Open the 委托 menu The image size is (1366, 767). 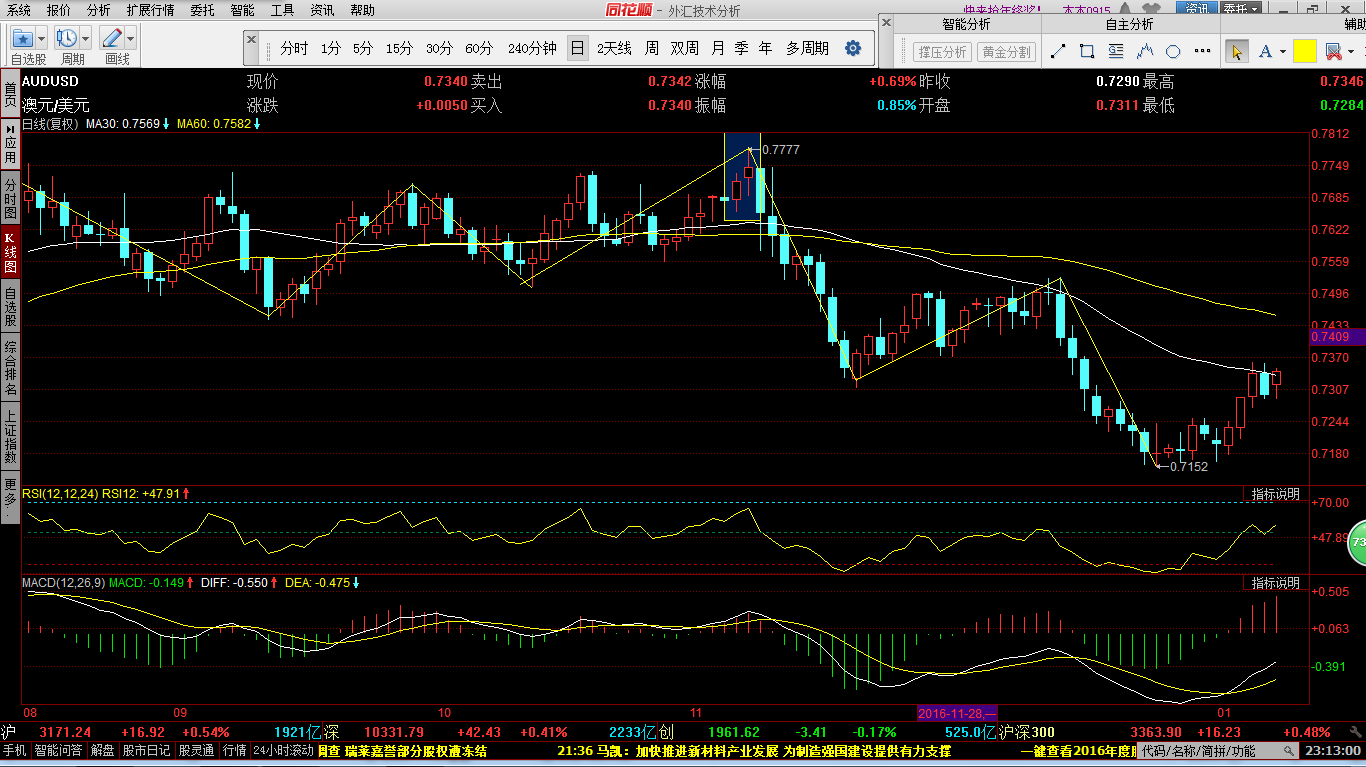(x=202, y=10)
